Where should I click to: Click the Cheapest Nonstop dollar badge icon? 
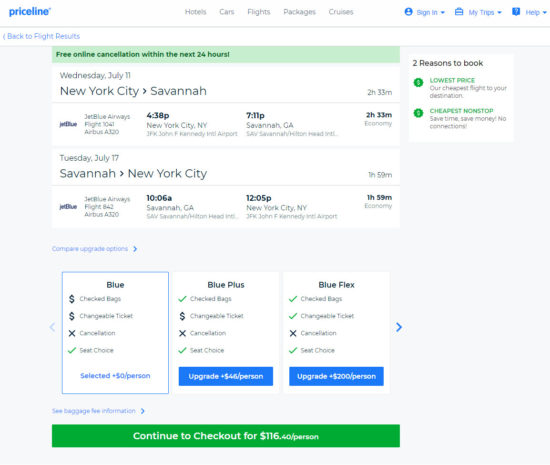tap(418, 113)
